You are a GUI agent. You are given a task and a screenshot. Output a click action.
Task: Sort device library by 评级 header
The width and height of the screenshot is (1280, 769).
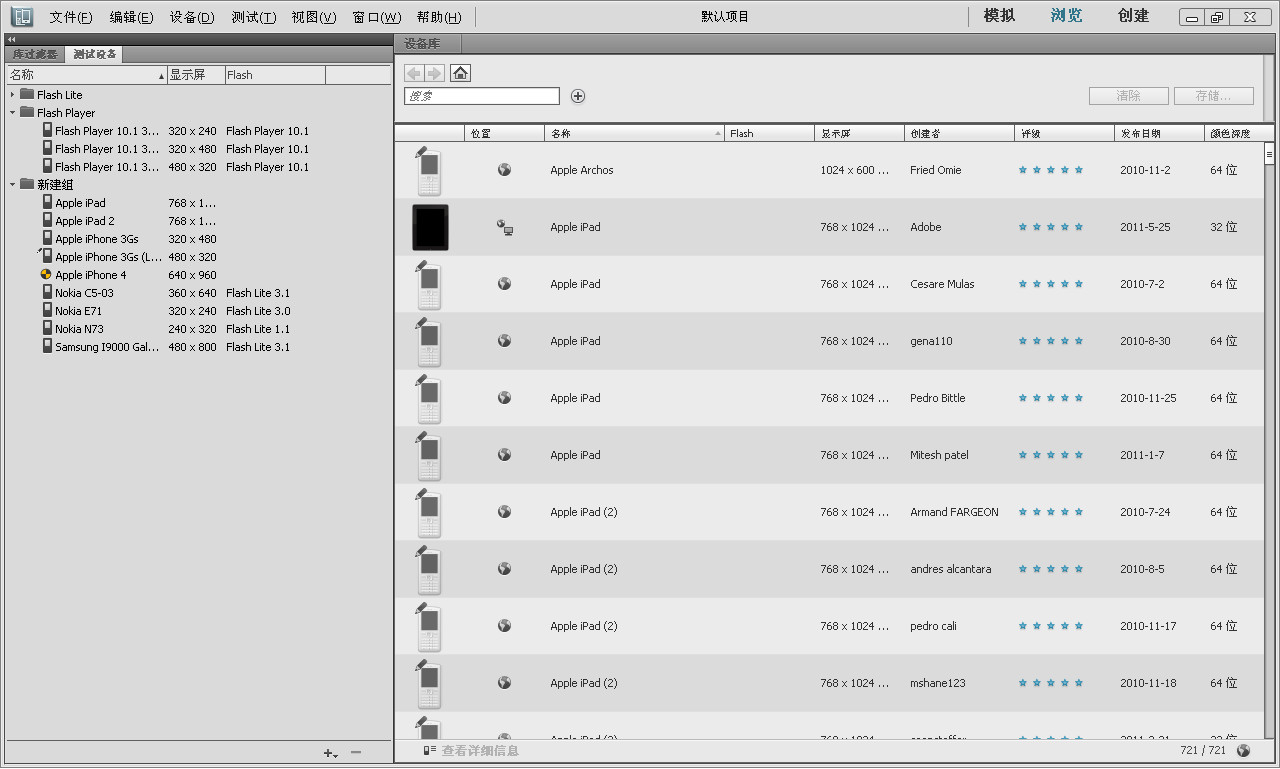pos(1064,133)
